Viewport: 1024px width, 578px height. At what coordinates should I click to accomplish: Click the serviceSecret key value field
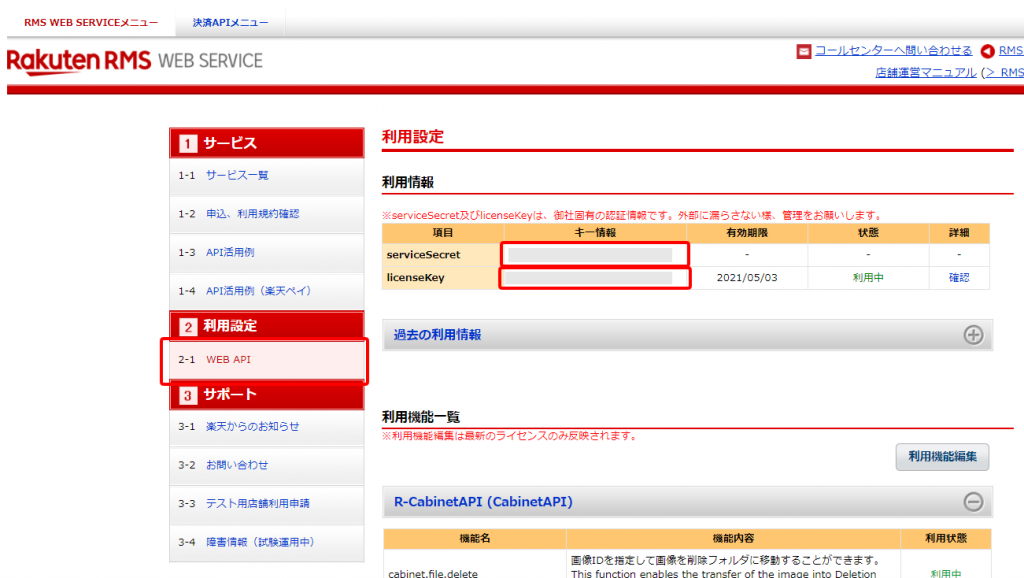pyautogui.click(x=590, y=255)
